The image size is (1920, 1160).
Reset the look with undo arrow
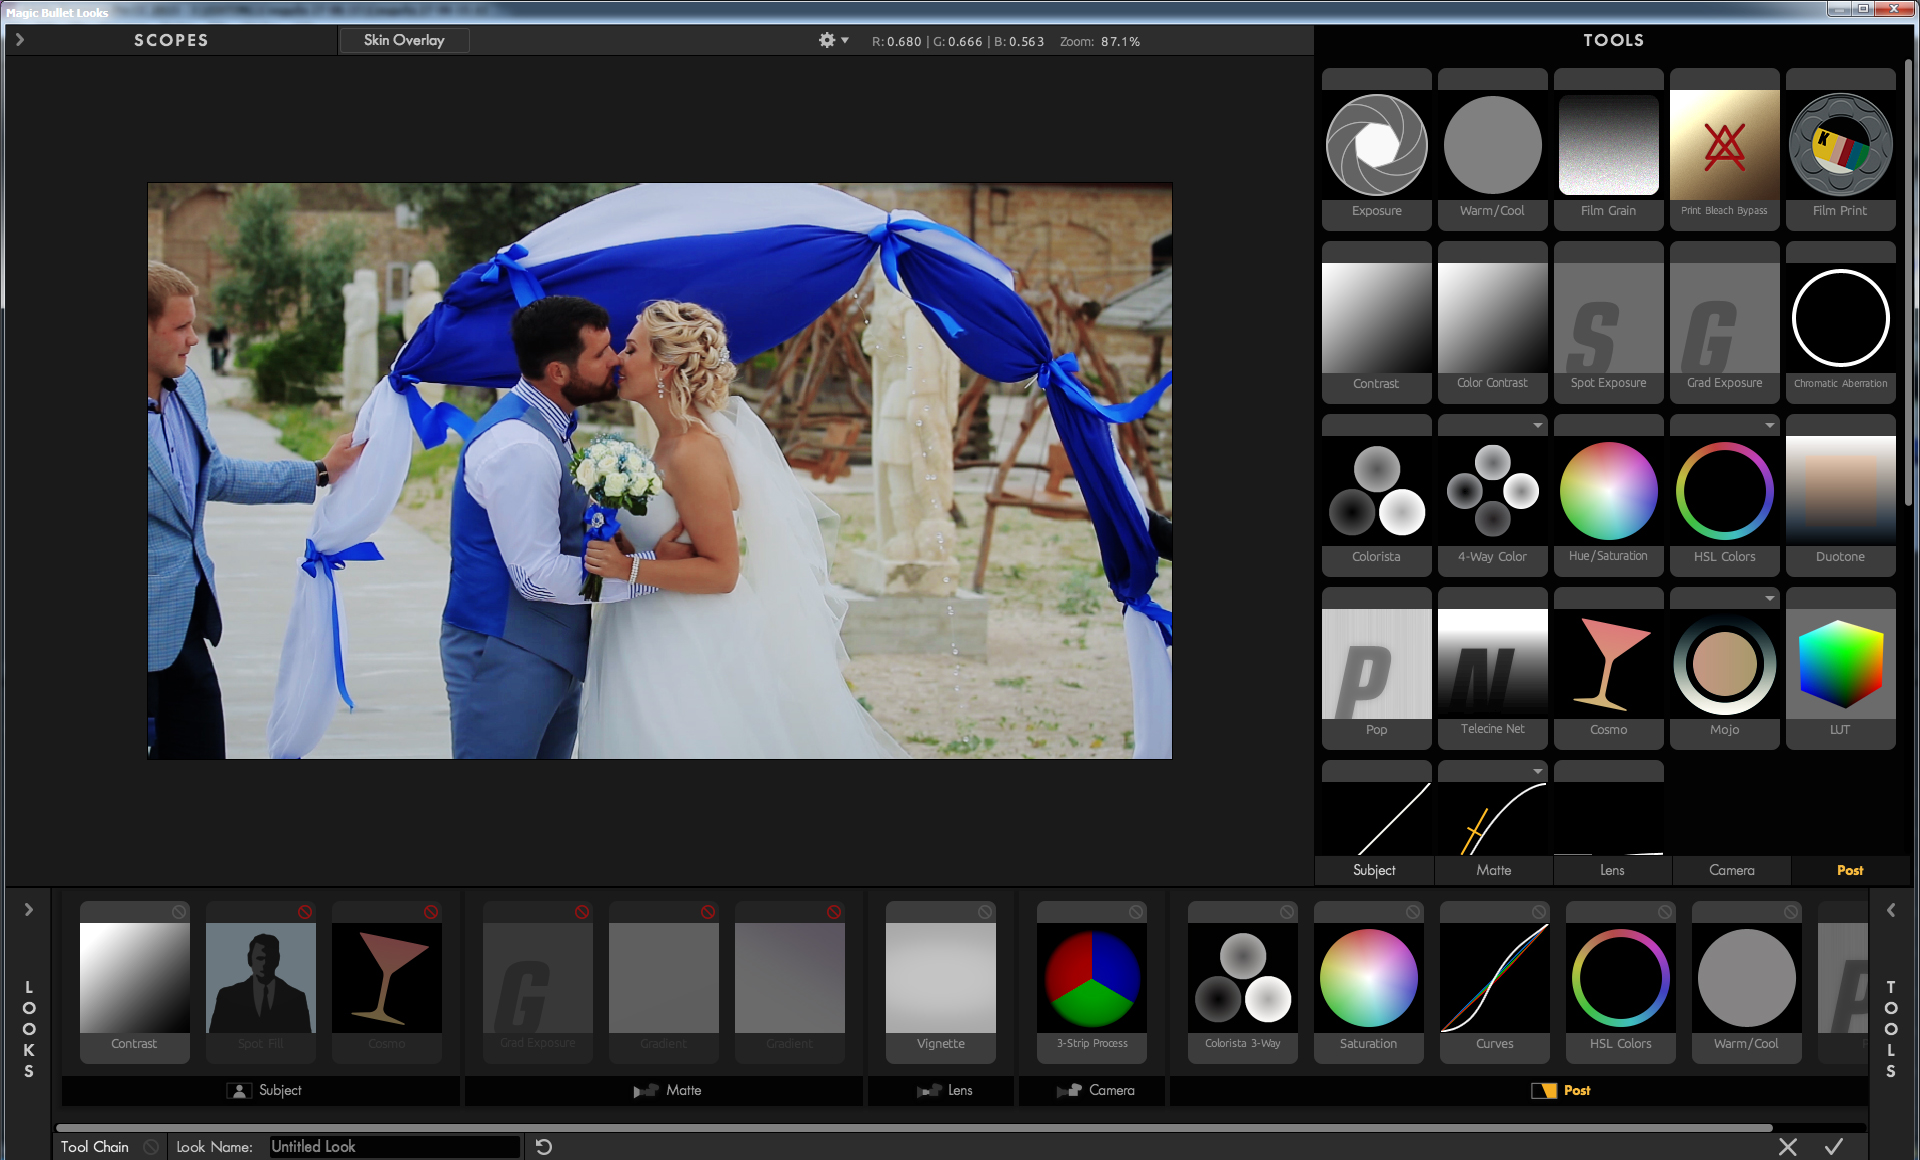click(544, 1146)
